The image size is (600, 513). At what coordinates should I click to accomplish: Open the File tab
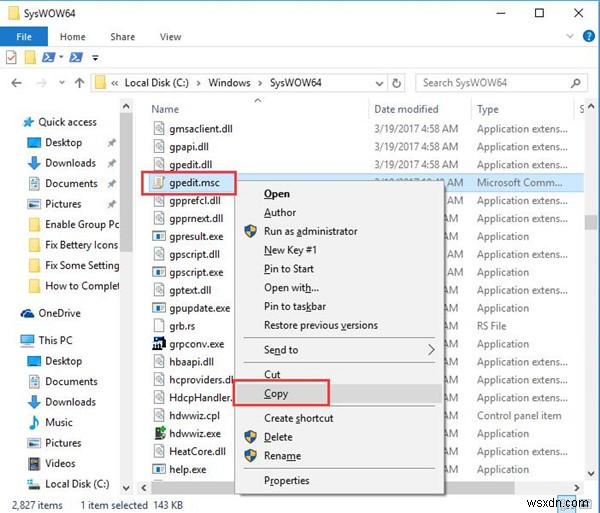pyautogui.click(x=24, y=37)
